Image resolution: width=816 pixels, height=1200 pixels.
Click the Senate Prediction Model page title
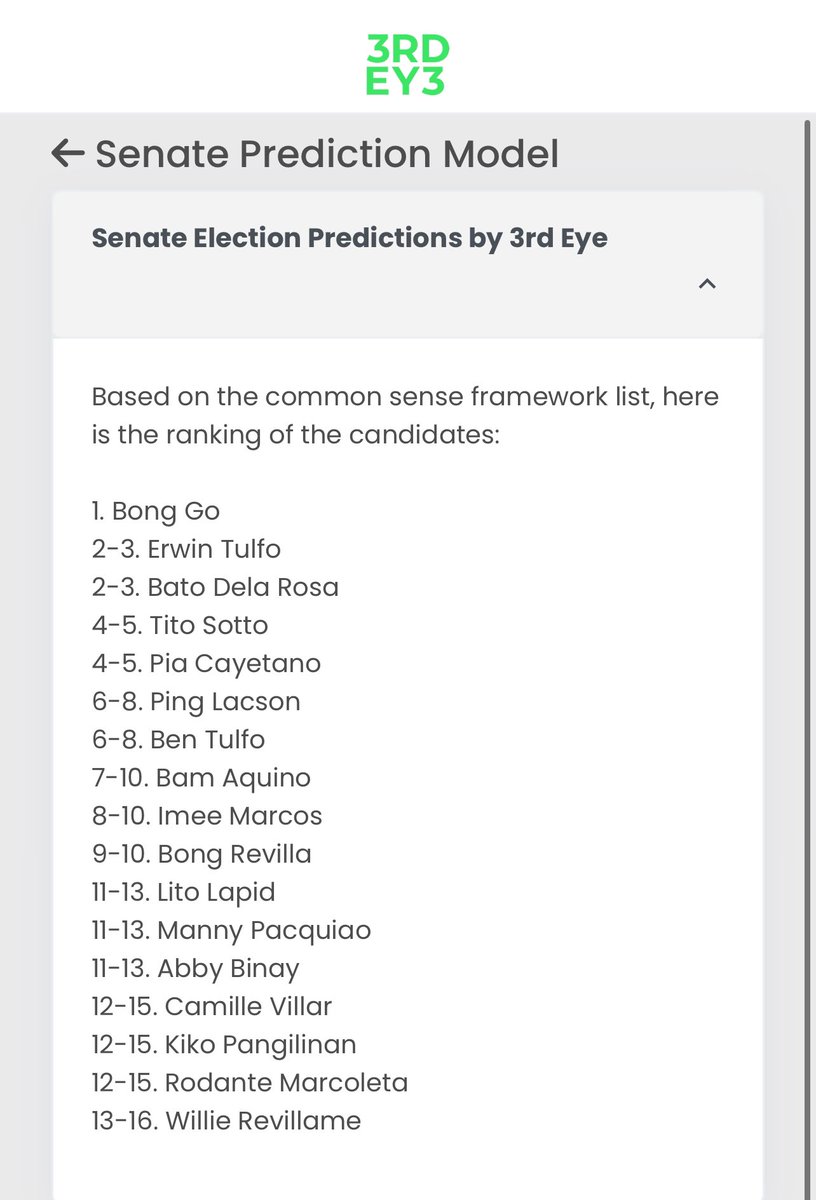coord(326,154)
